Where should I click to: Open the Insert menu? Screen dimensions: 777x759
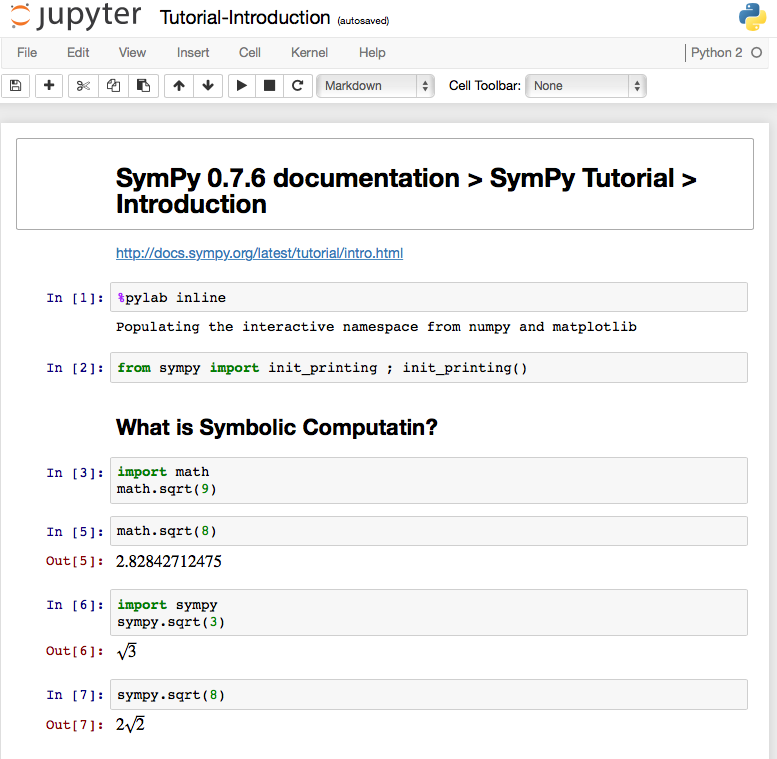[193, 53]
